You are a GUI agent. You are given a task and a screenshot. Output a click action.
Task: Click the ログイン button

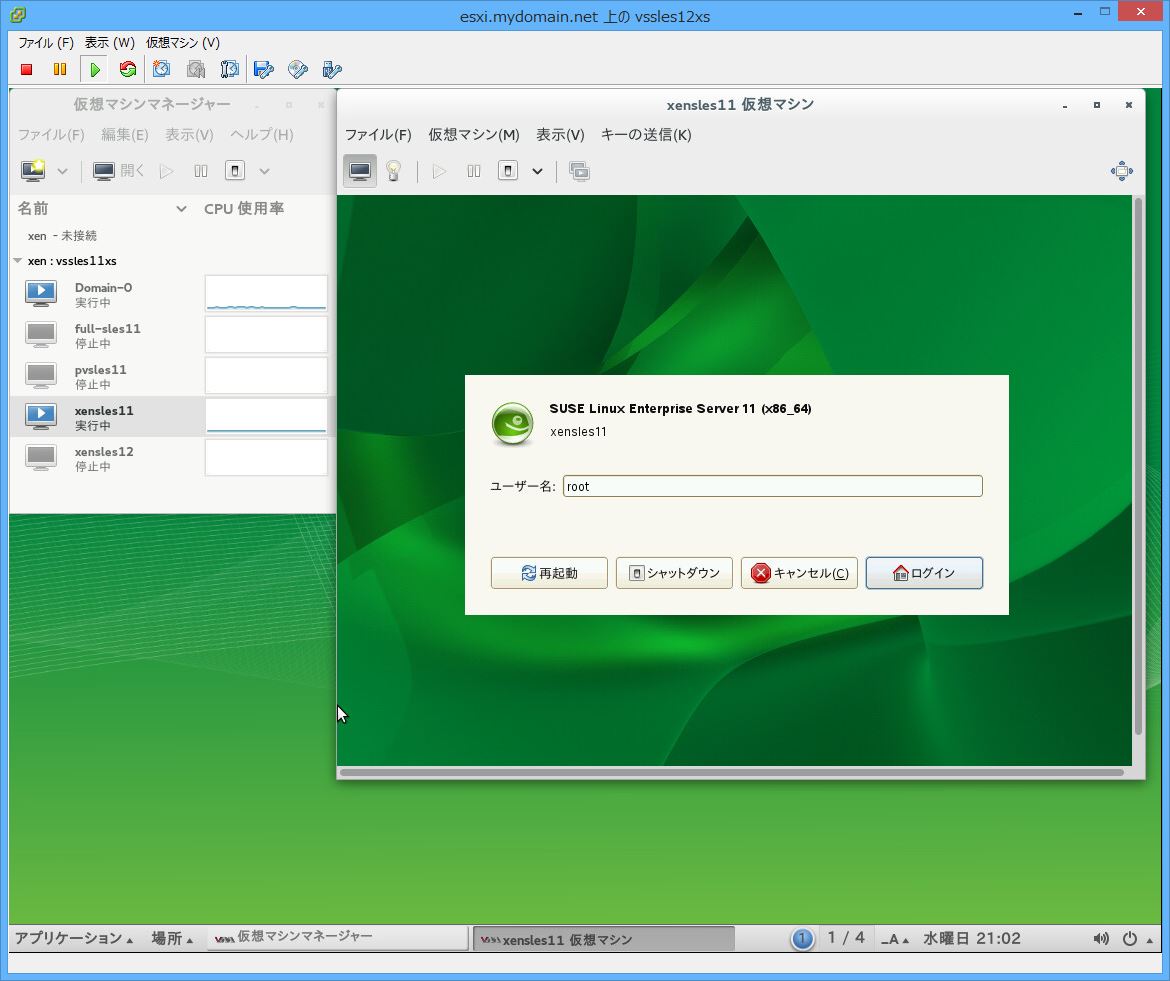coord(924,573)
